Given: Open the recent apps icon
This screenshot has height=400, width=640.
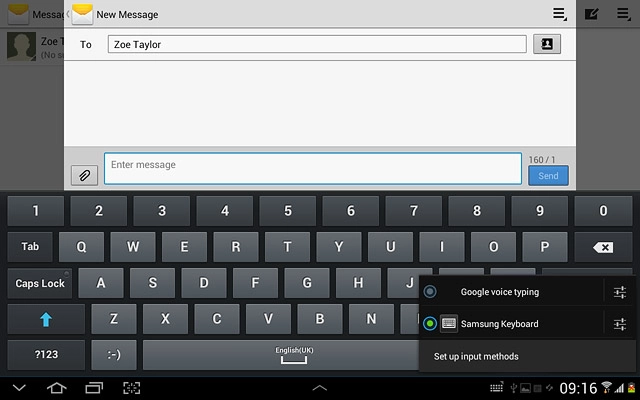Looking at the screenshot, I should click(x=94, y=388).
